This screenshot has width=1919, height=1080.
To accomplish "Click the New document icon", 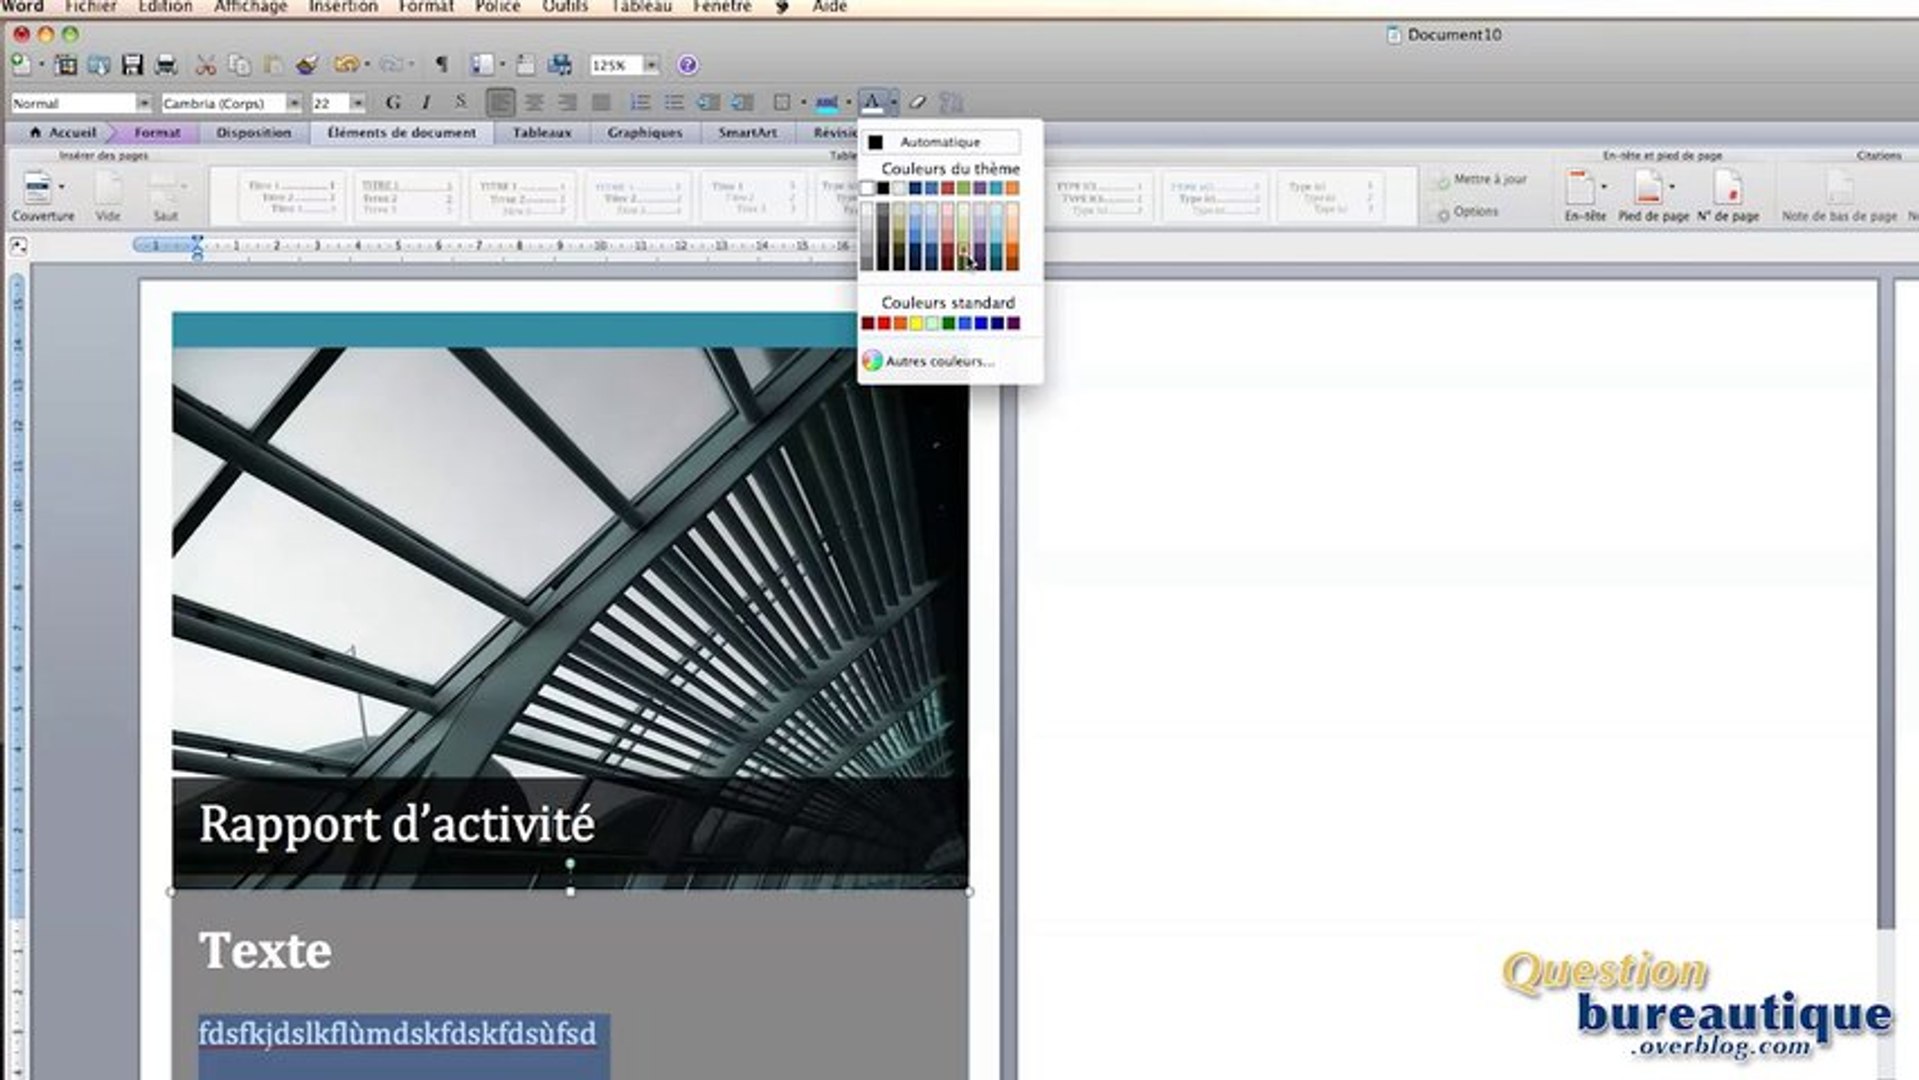I will pyautogui.click(x=20, y=65).
